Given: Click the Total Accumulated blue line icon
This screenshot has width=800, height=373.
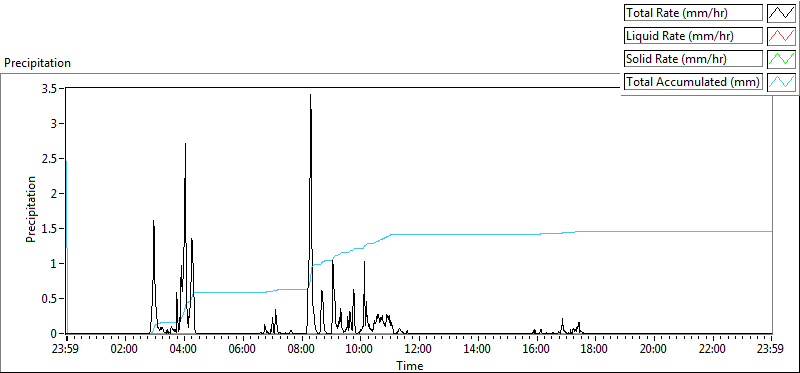Looking at the screenshot, I should click(x=781, y=82).
